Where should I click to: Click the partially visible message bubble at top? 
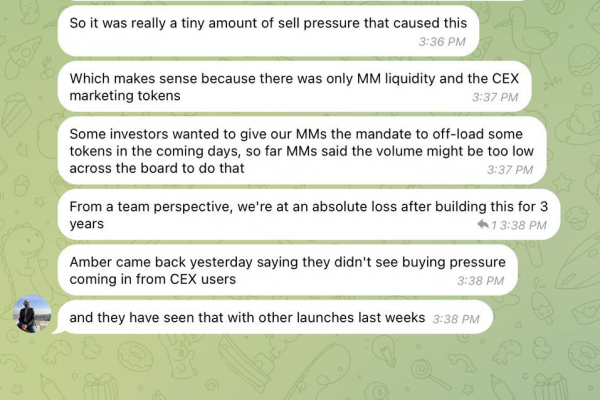295,1
